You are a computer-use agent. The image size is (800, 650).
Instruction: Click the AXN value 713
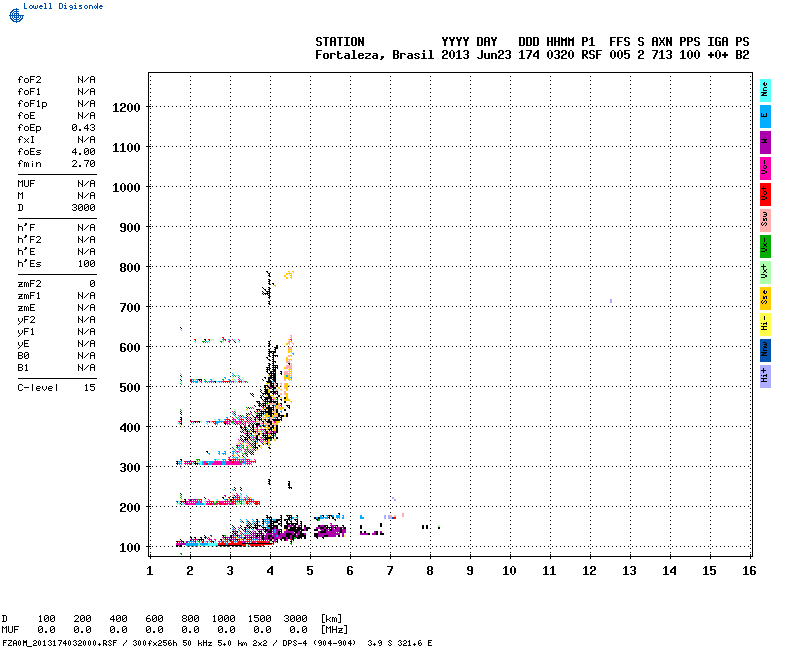tap(662, 55)
